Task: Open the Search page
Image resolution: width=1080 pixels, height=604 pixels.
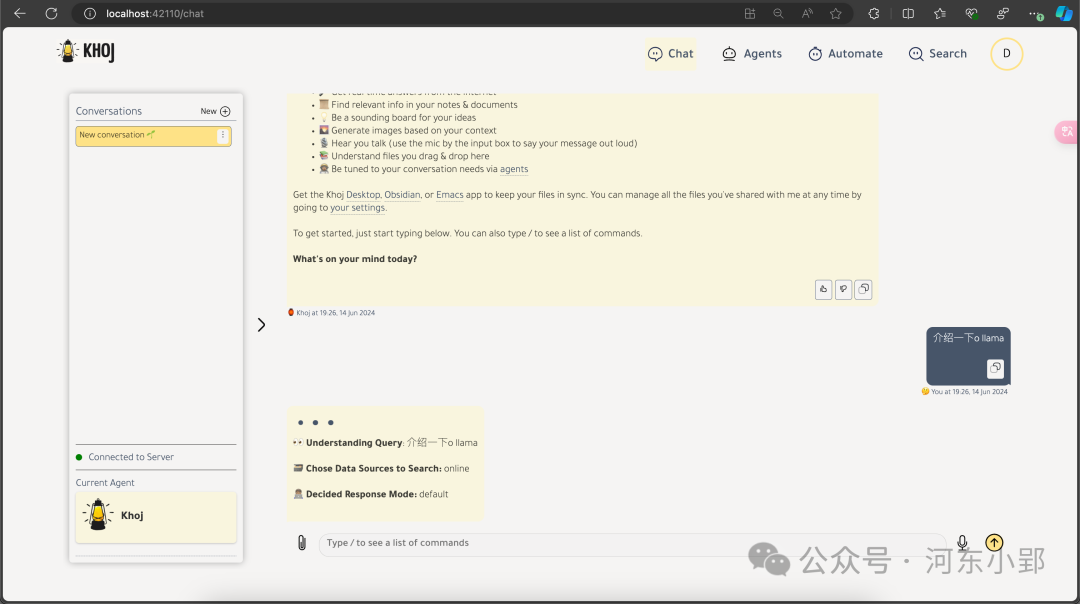Action: [938, 54]
